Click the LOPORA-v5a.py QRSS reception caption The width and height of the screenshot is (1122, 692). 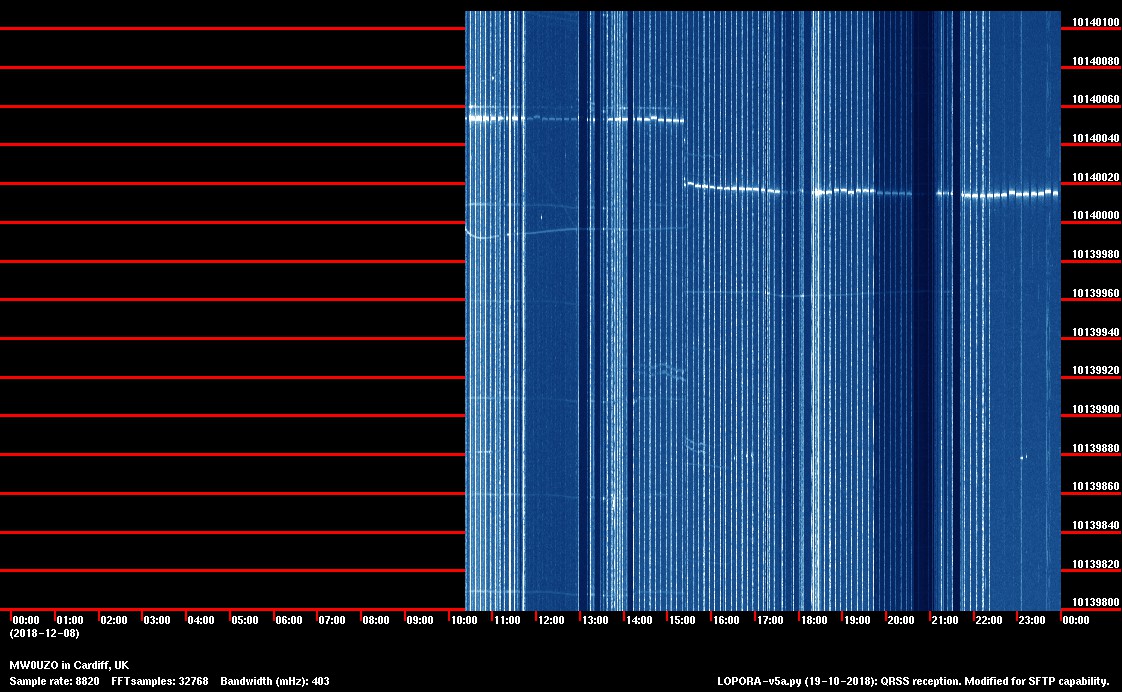913,682
